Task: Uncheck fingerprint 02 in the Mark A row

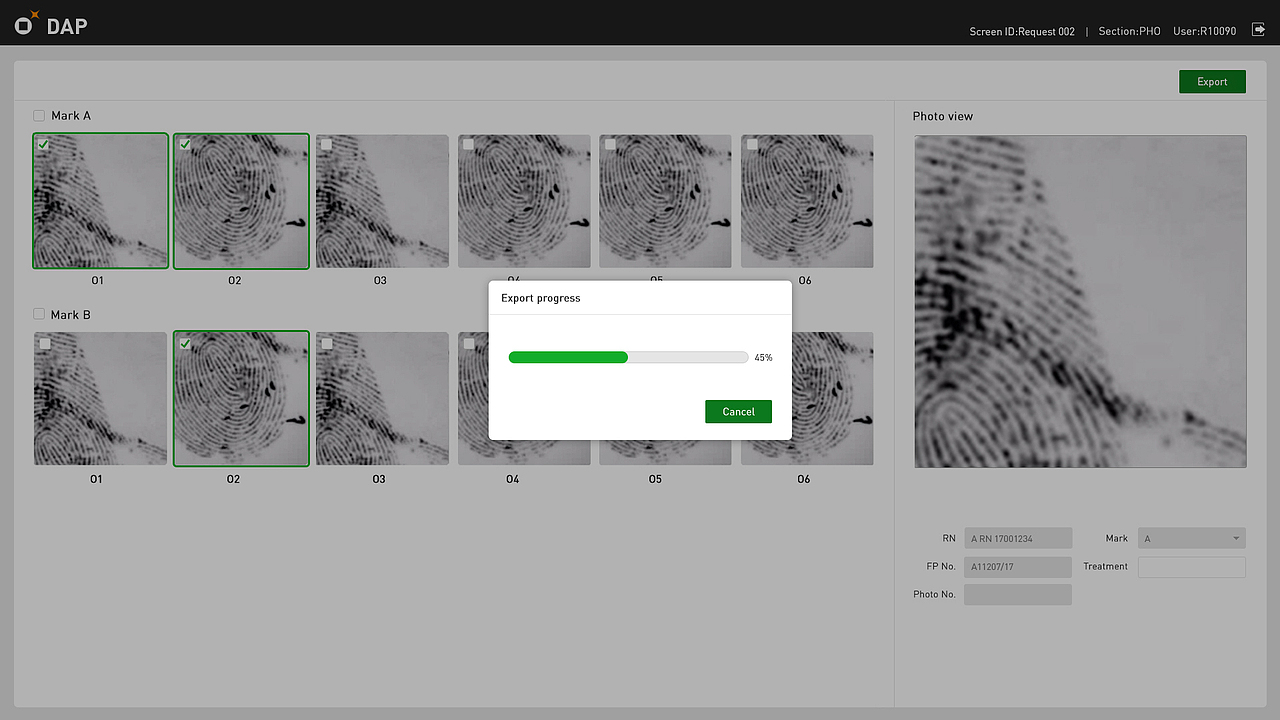Action: pyautogui.click(x=184, y=144)
